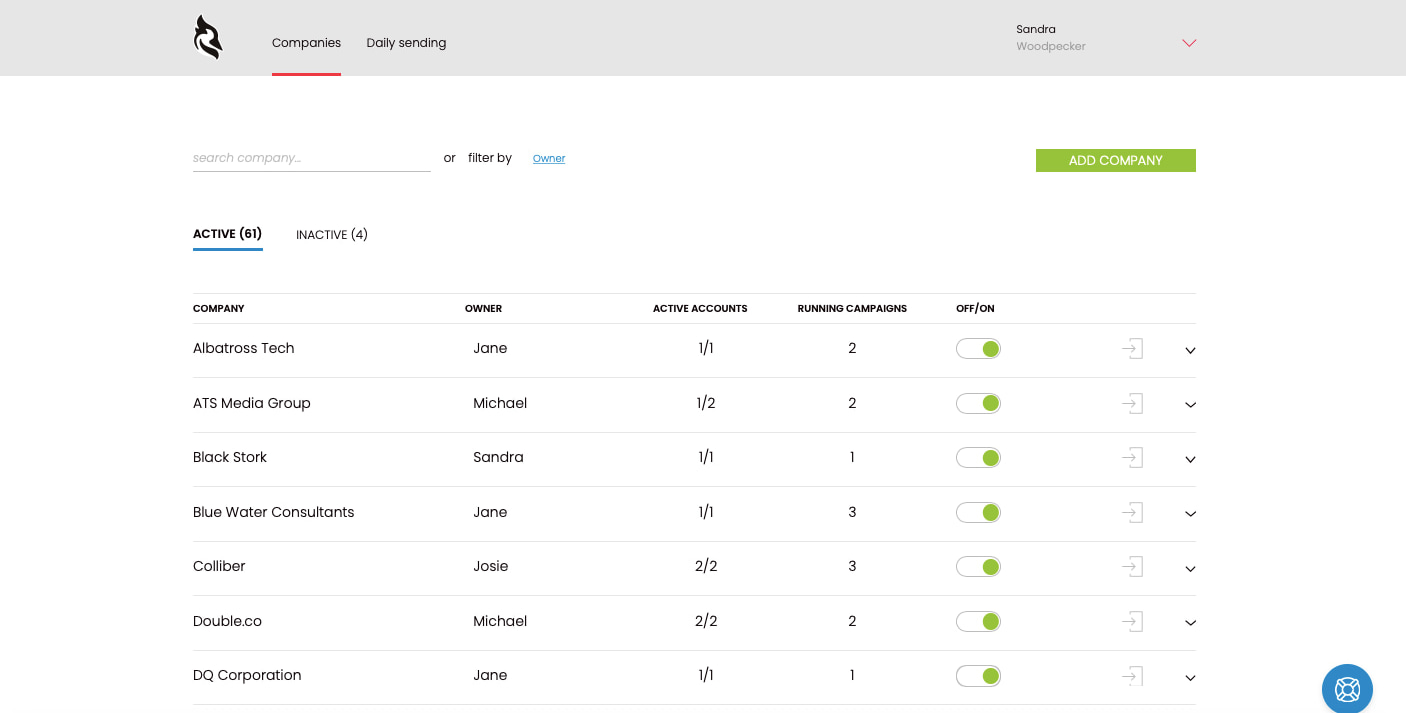Toggle off Blue Water Consultants switch
The width and height of the screenshot is (1406, 713).
978,513
